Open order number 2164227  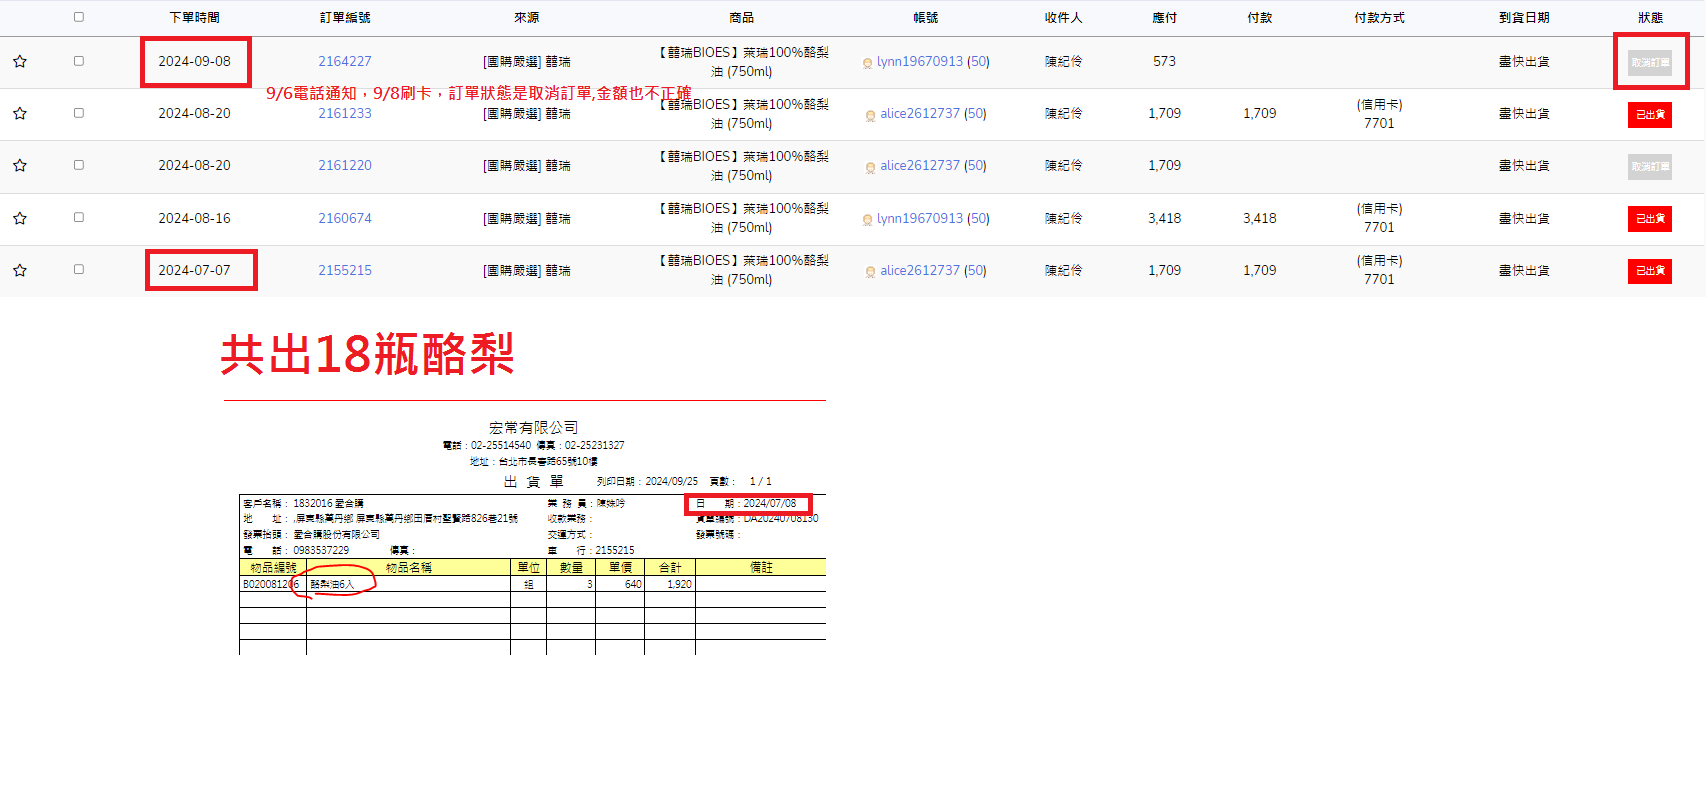pos(345,61)
